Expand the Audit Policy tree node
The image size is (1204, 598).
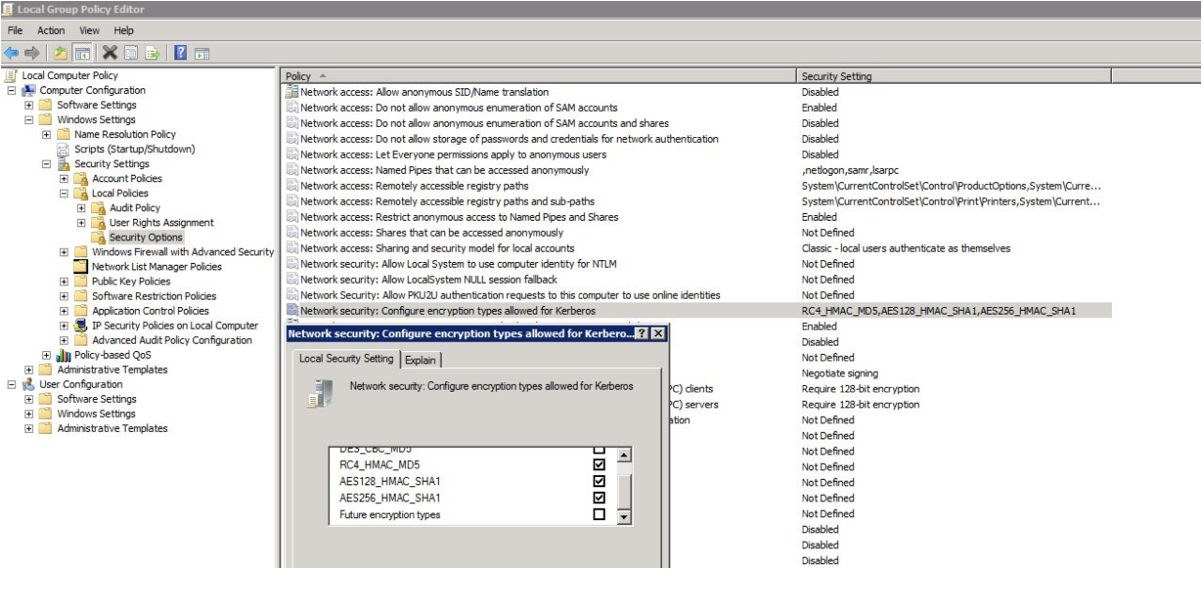pyautogui.click(x=82, y=208)
